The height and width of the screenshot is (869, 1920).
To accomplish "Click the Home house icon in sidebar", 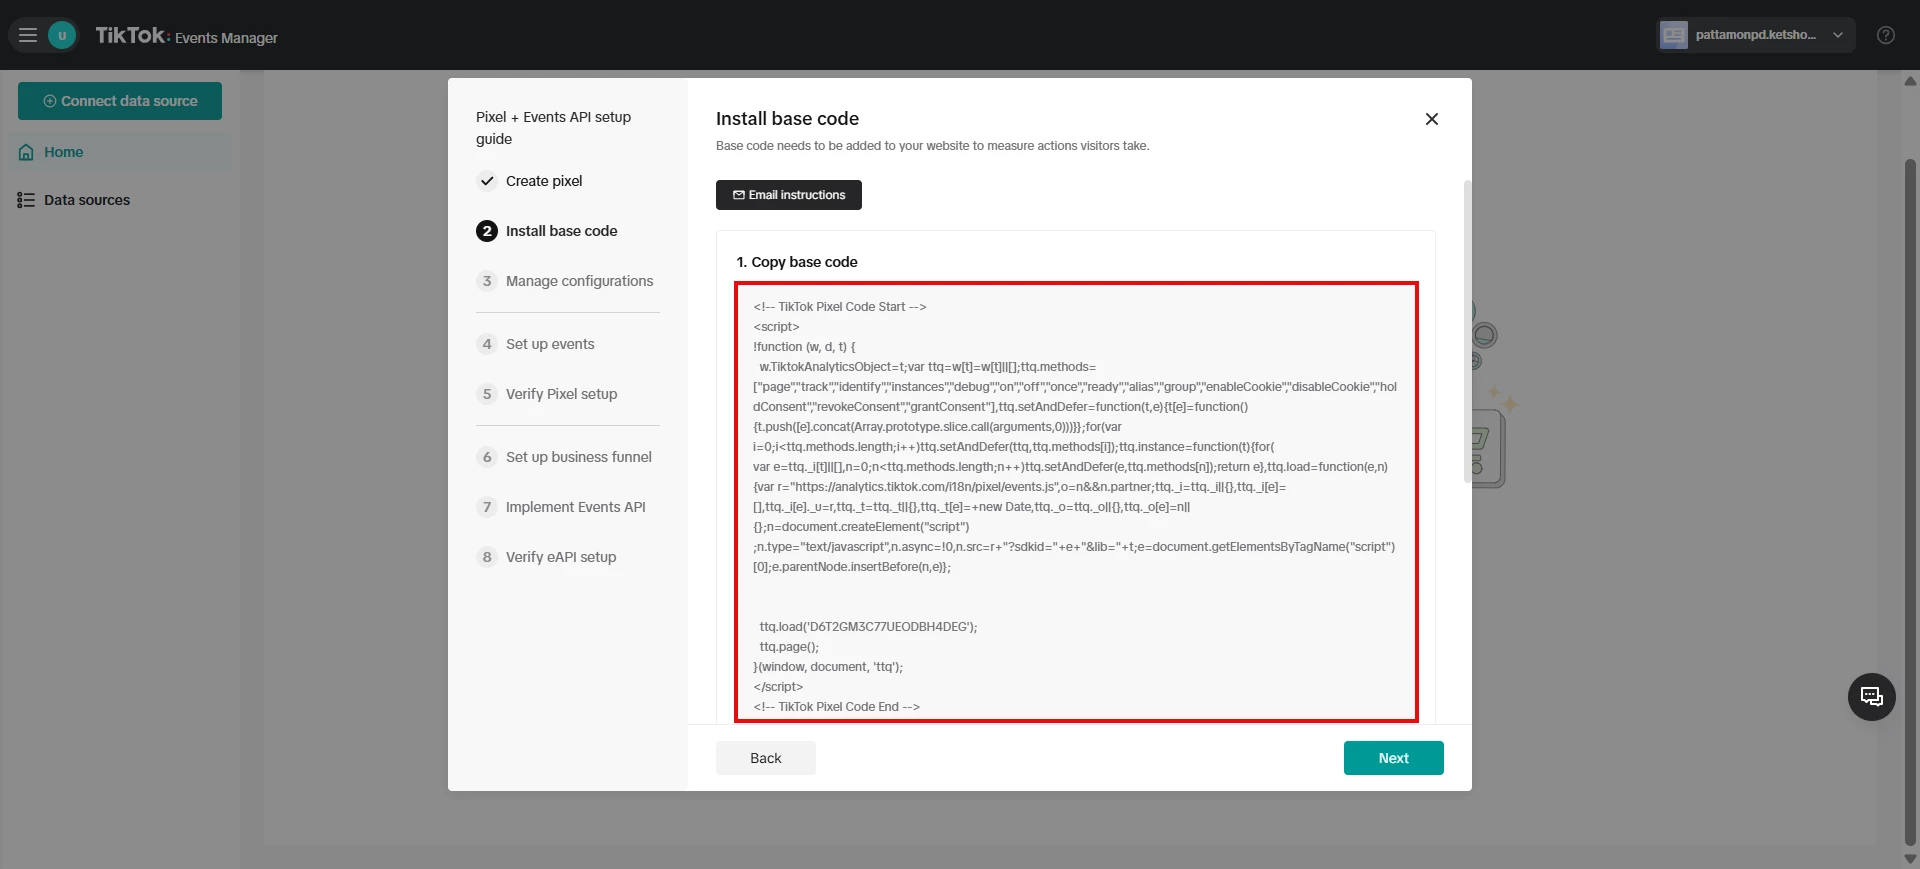I will coord(26,153).
